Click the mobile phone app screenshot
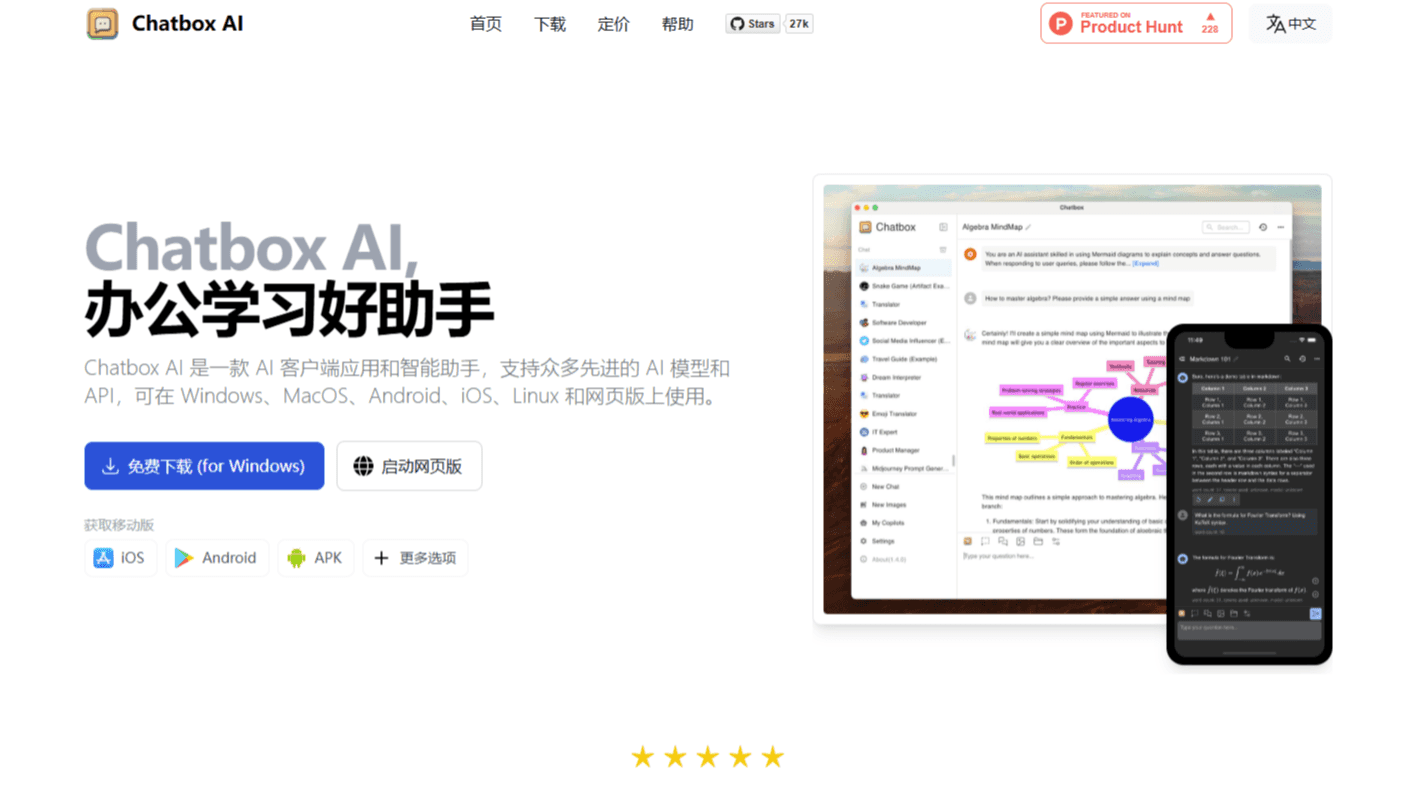 pyautogui.click(x=1249, y=494)
